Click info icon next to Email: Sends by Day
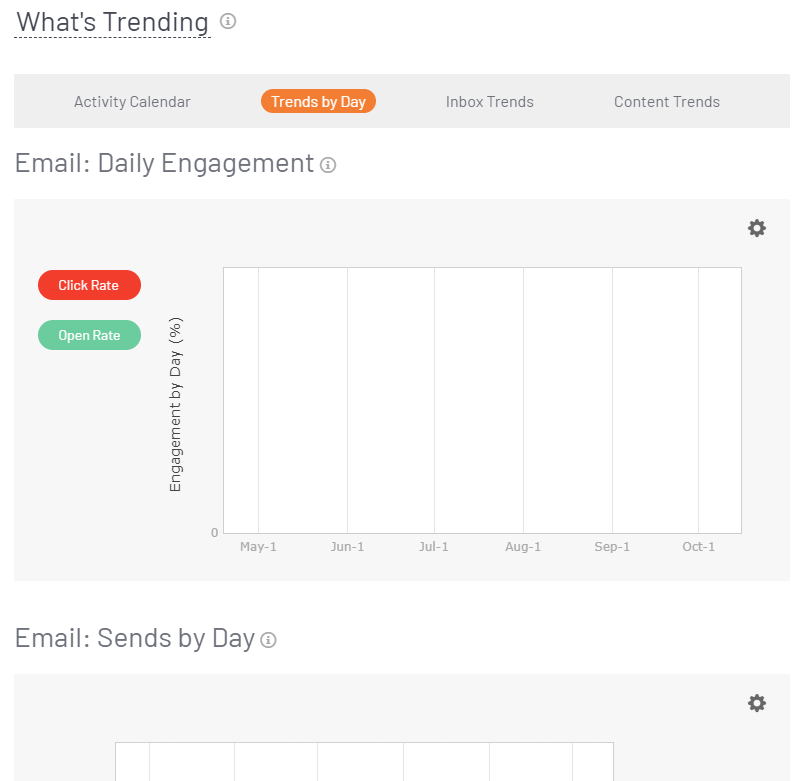 coord(268,640)
